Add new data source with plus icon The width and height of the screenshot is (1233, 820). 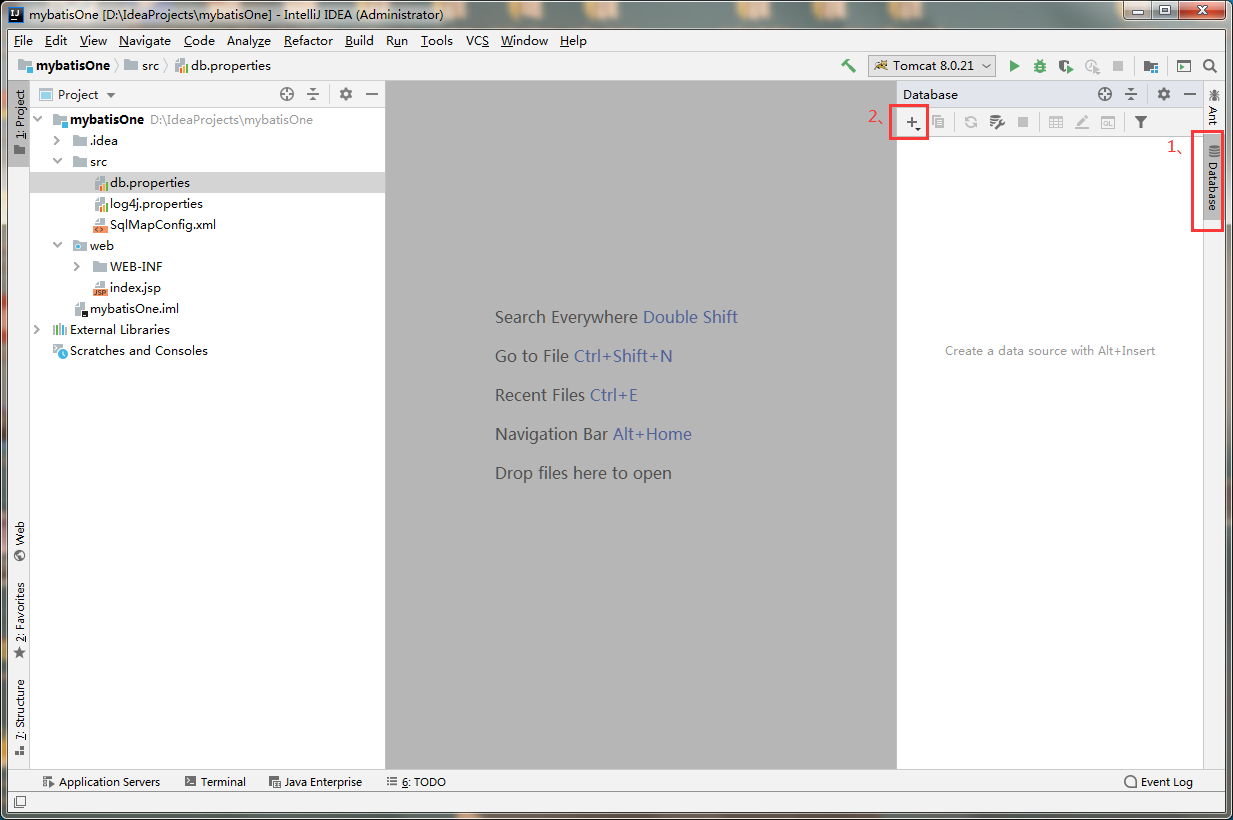pyautogui.click(x=913, y=122)
